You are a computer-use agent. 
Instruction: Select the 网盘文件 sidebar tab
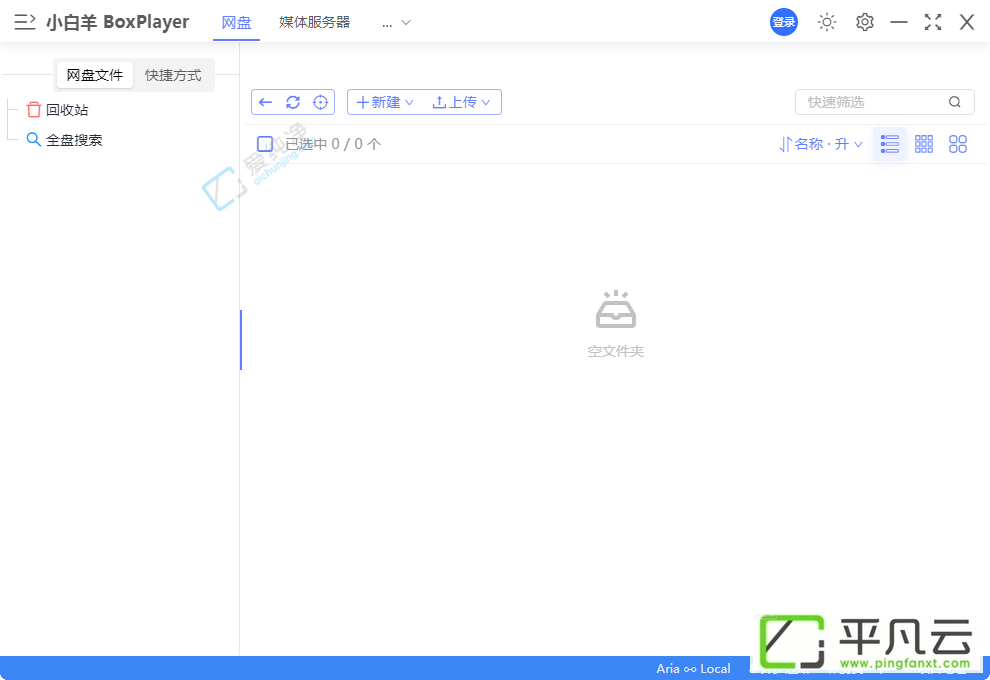95,75
